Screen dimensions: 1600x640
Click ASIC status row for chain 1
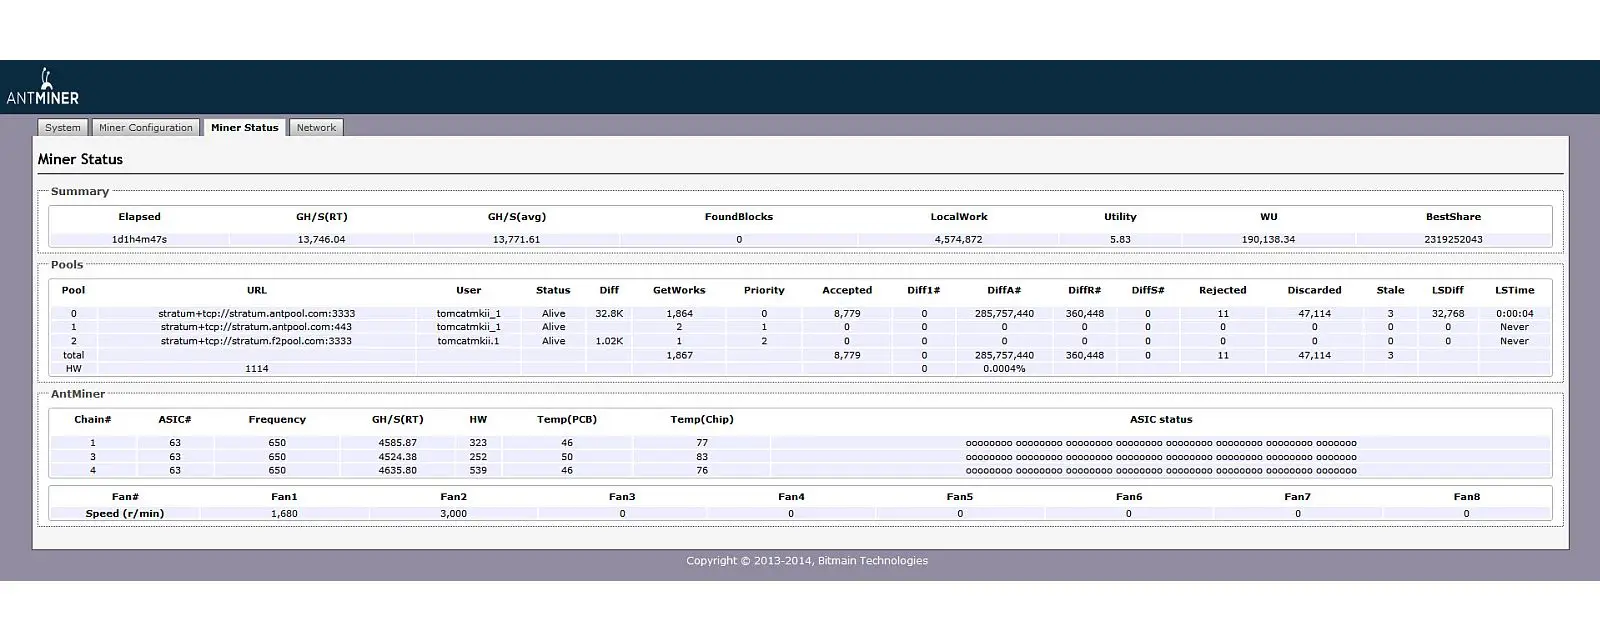coord(1160,443)
